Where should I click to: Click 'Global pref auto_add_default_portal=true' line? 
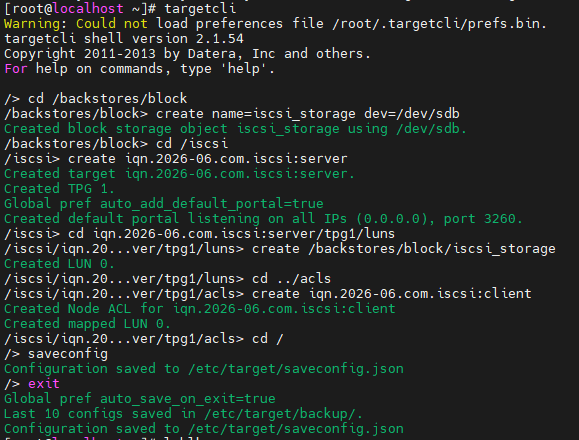coord(164,204)
